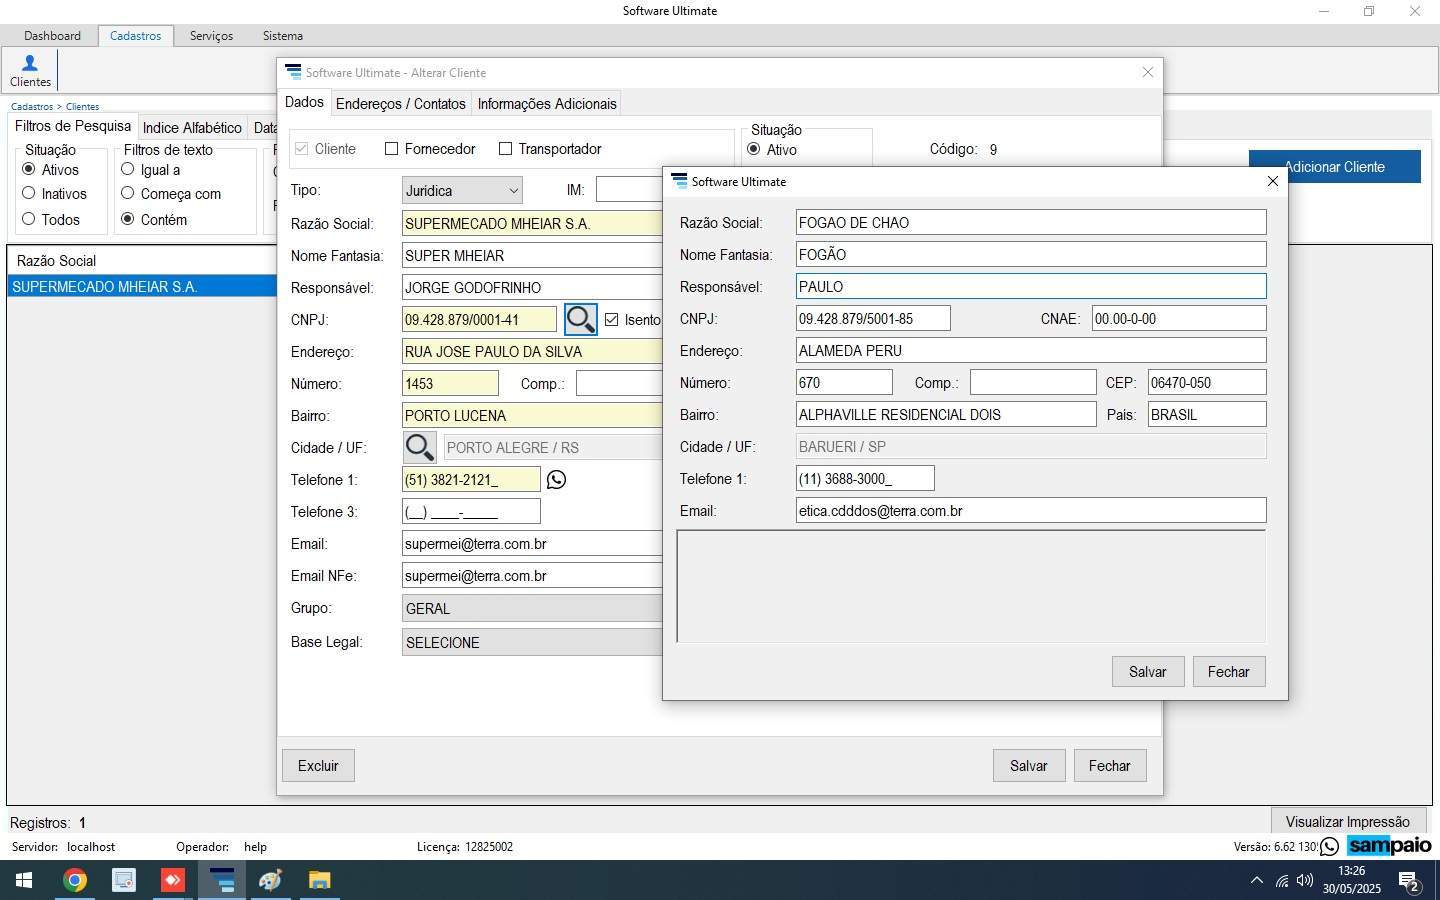Switch to Indice Alfabético tab
This screenshot has height=900, width=1440.
coord(192,128)
